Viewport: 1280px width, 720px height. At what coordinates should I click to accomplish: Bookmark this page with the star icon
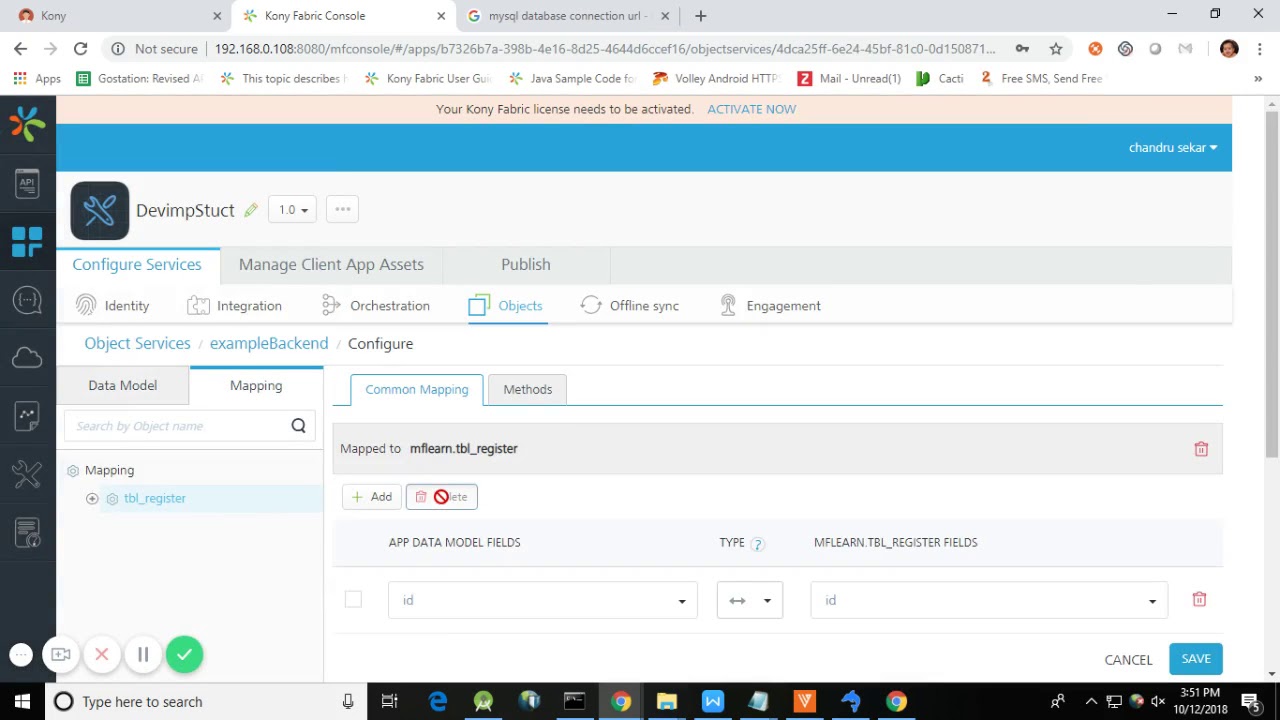(1056, 48)
